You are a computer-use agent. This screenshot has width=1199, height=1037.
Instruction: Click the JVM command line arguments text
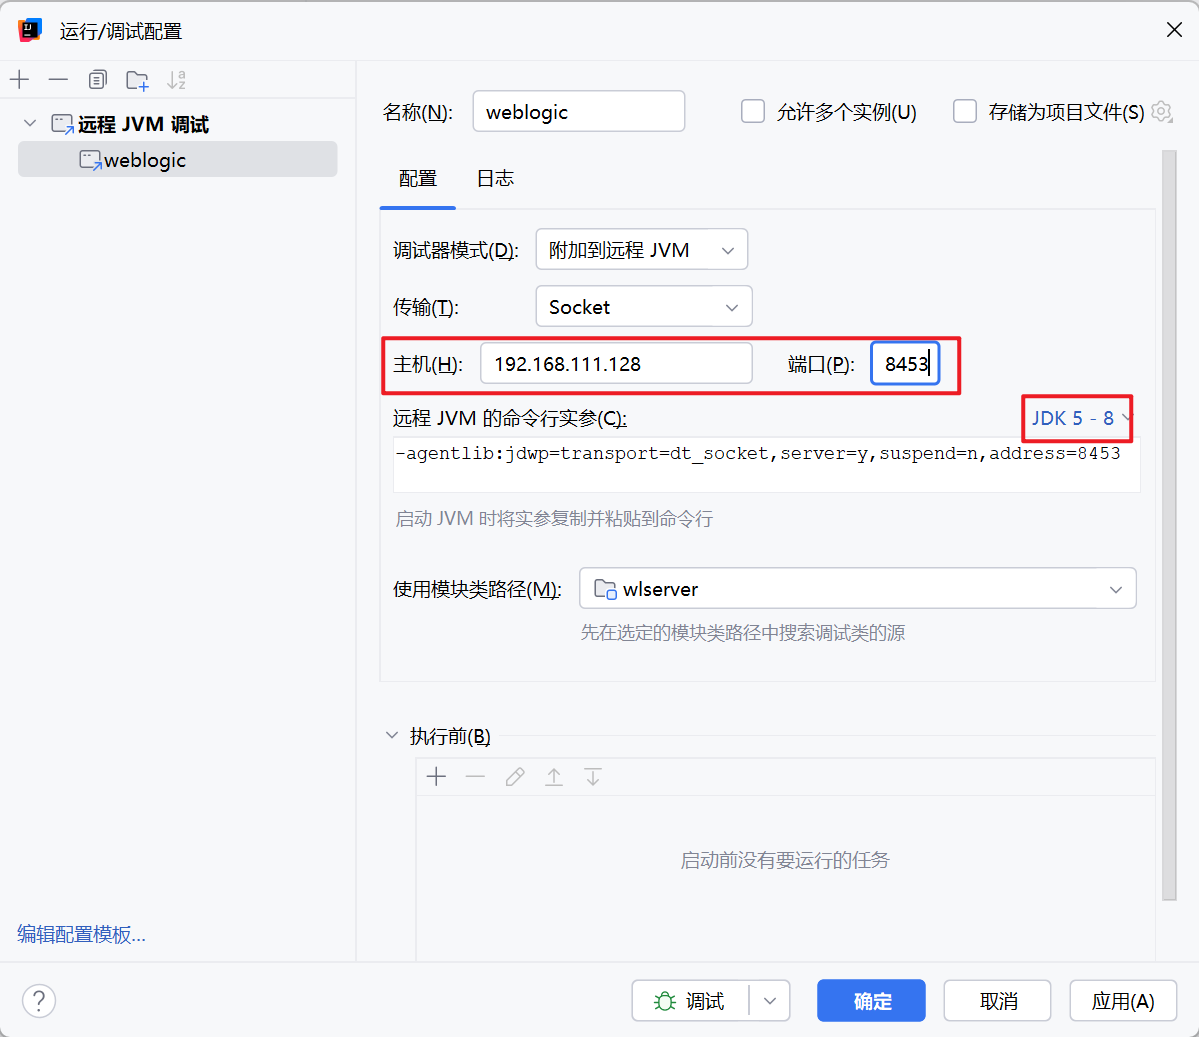click(766, 464)
